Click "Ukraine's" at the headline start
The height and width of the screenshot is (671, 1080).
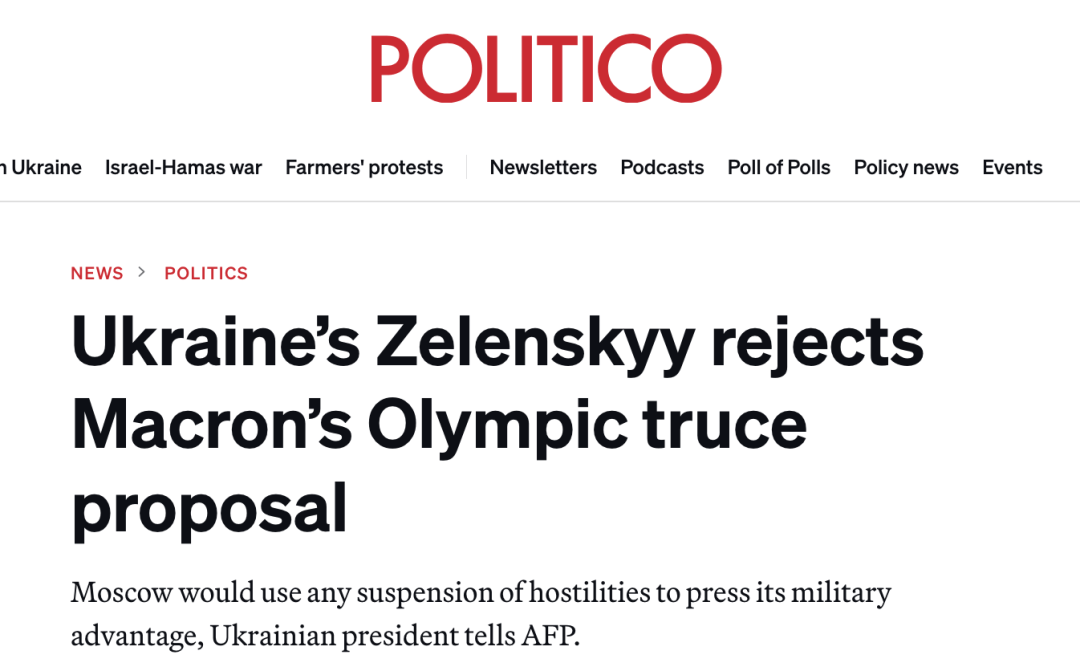click(x=215, y=342)
